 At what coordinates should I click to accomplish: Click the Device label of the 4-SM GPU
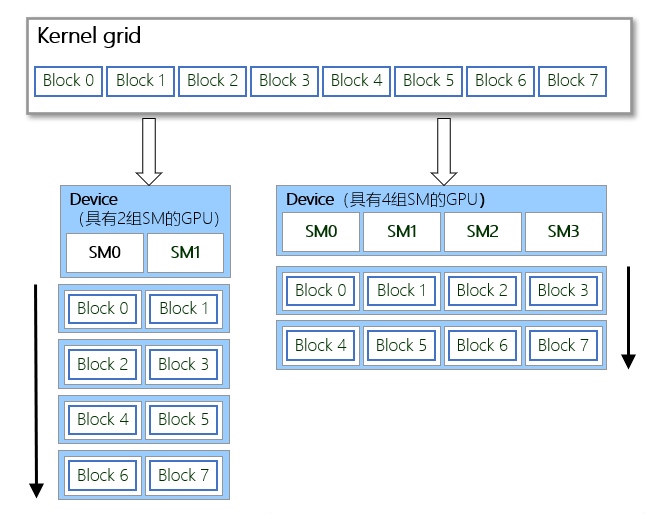tap(310, 200)
